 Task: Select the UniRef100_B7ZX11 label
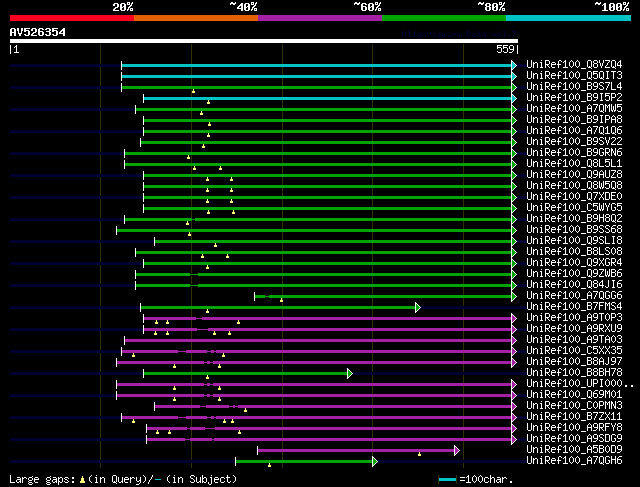574,417
